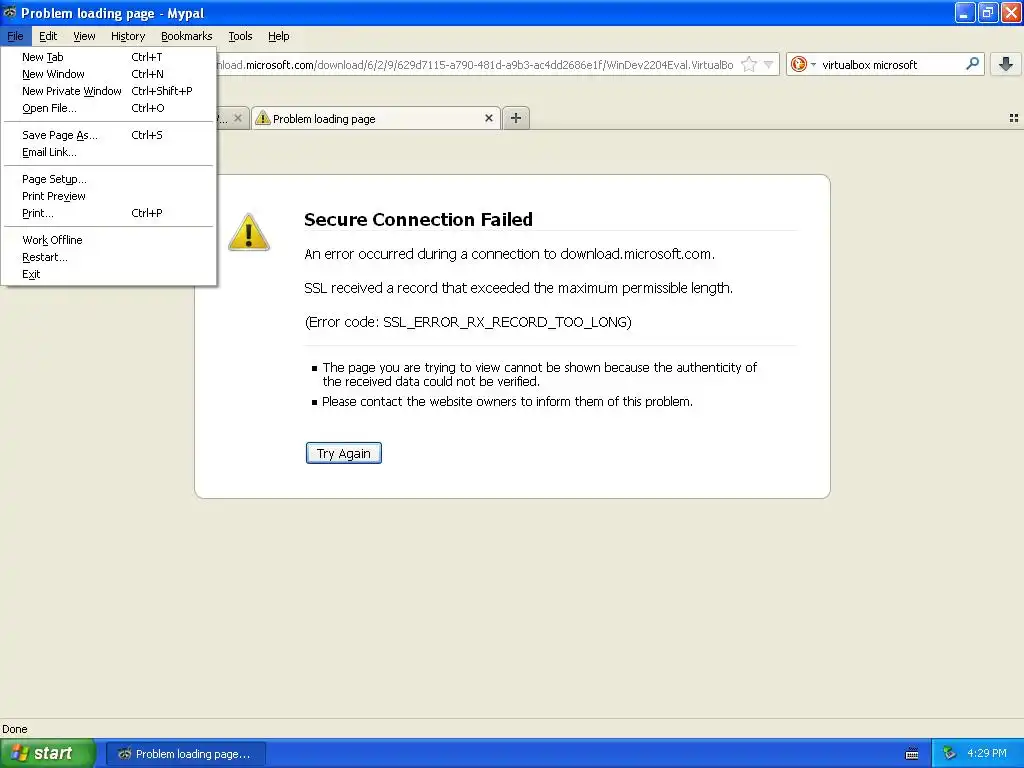The image size is (1024, 768).
Task: Select Email Link... menu entry
Action: (x=108, y=152)
